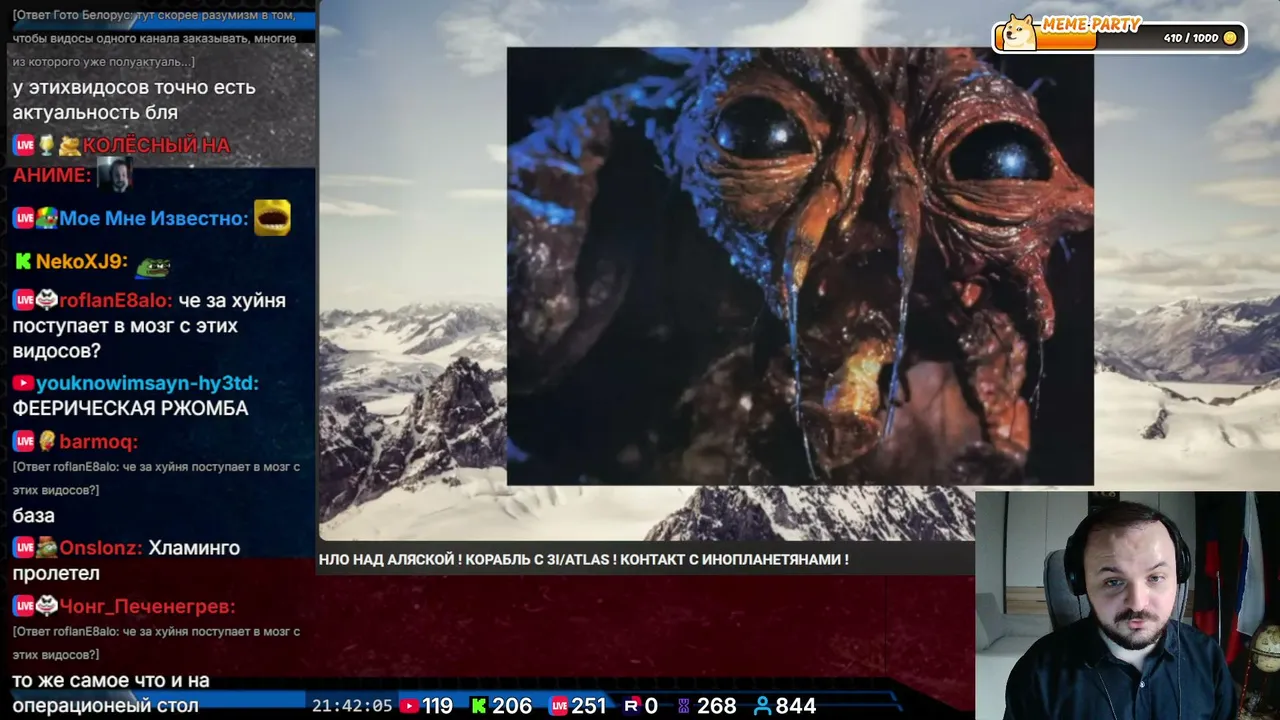Open the face emote after "АНИМЕ:"
This screenshot has width=1280, height=720.
114,175
